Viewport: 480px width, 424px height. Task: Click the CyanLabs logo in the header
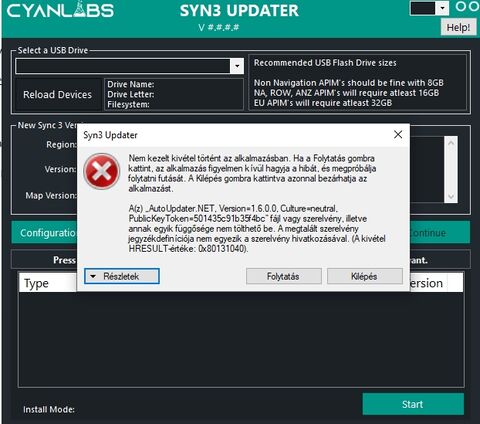click(x=60, y=10)
